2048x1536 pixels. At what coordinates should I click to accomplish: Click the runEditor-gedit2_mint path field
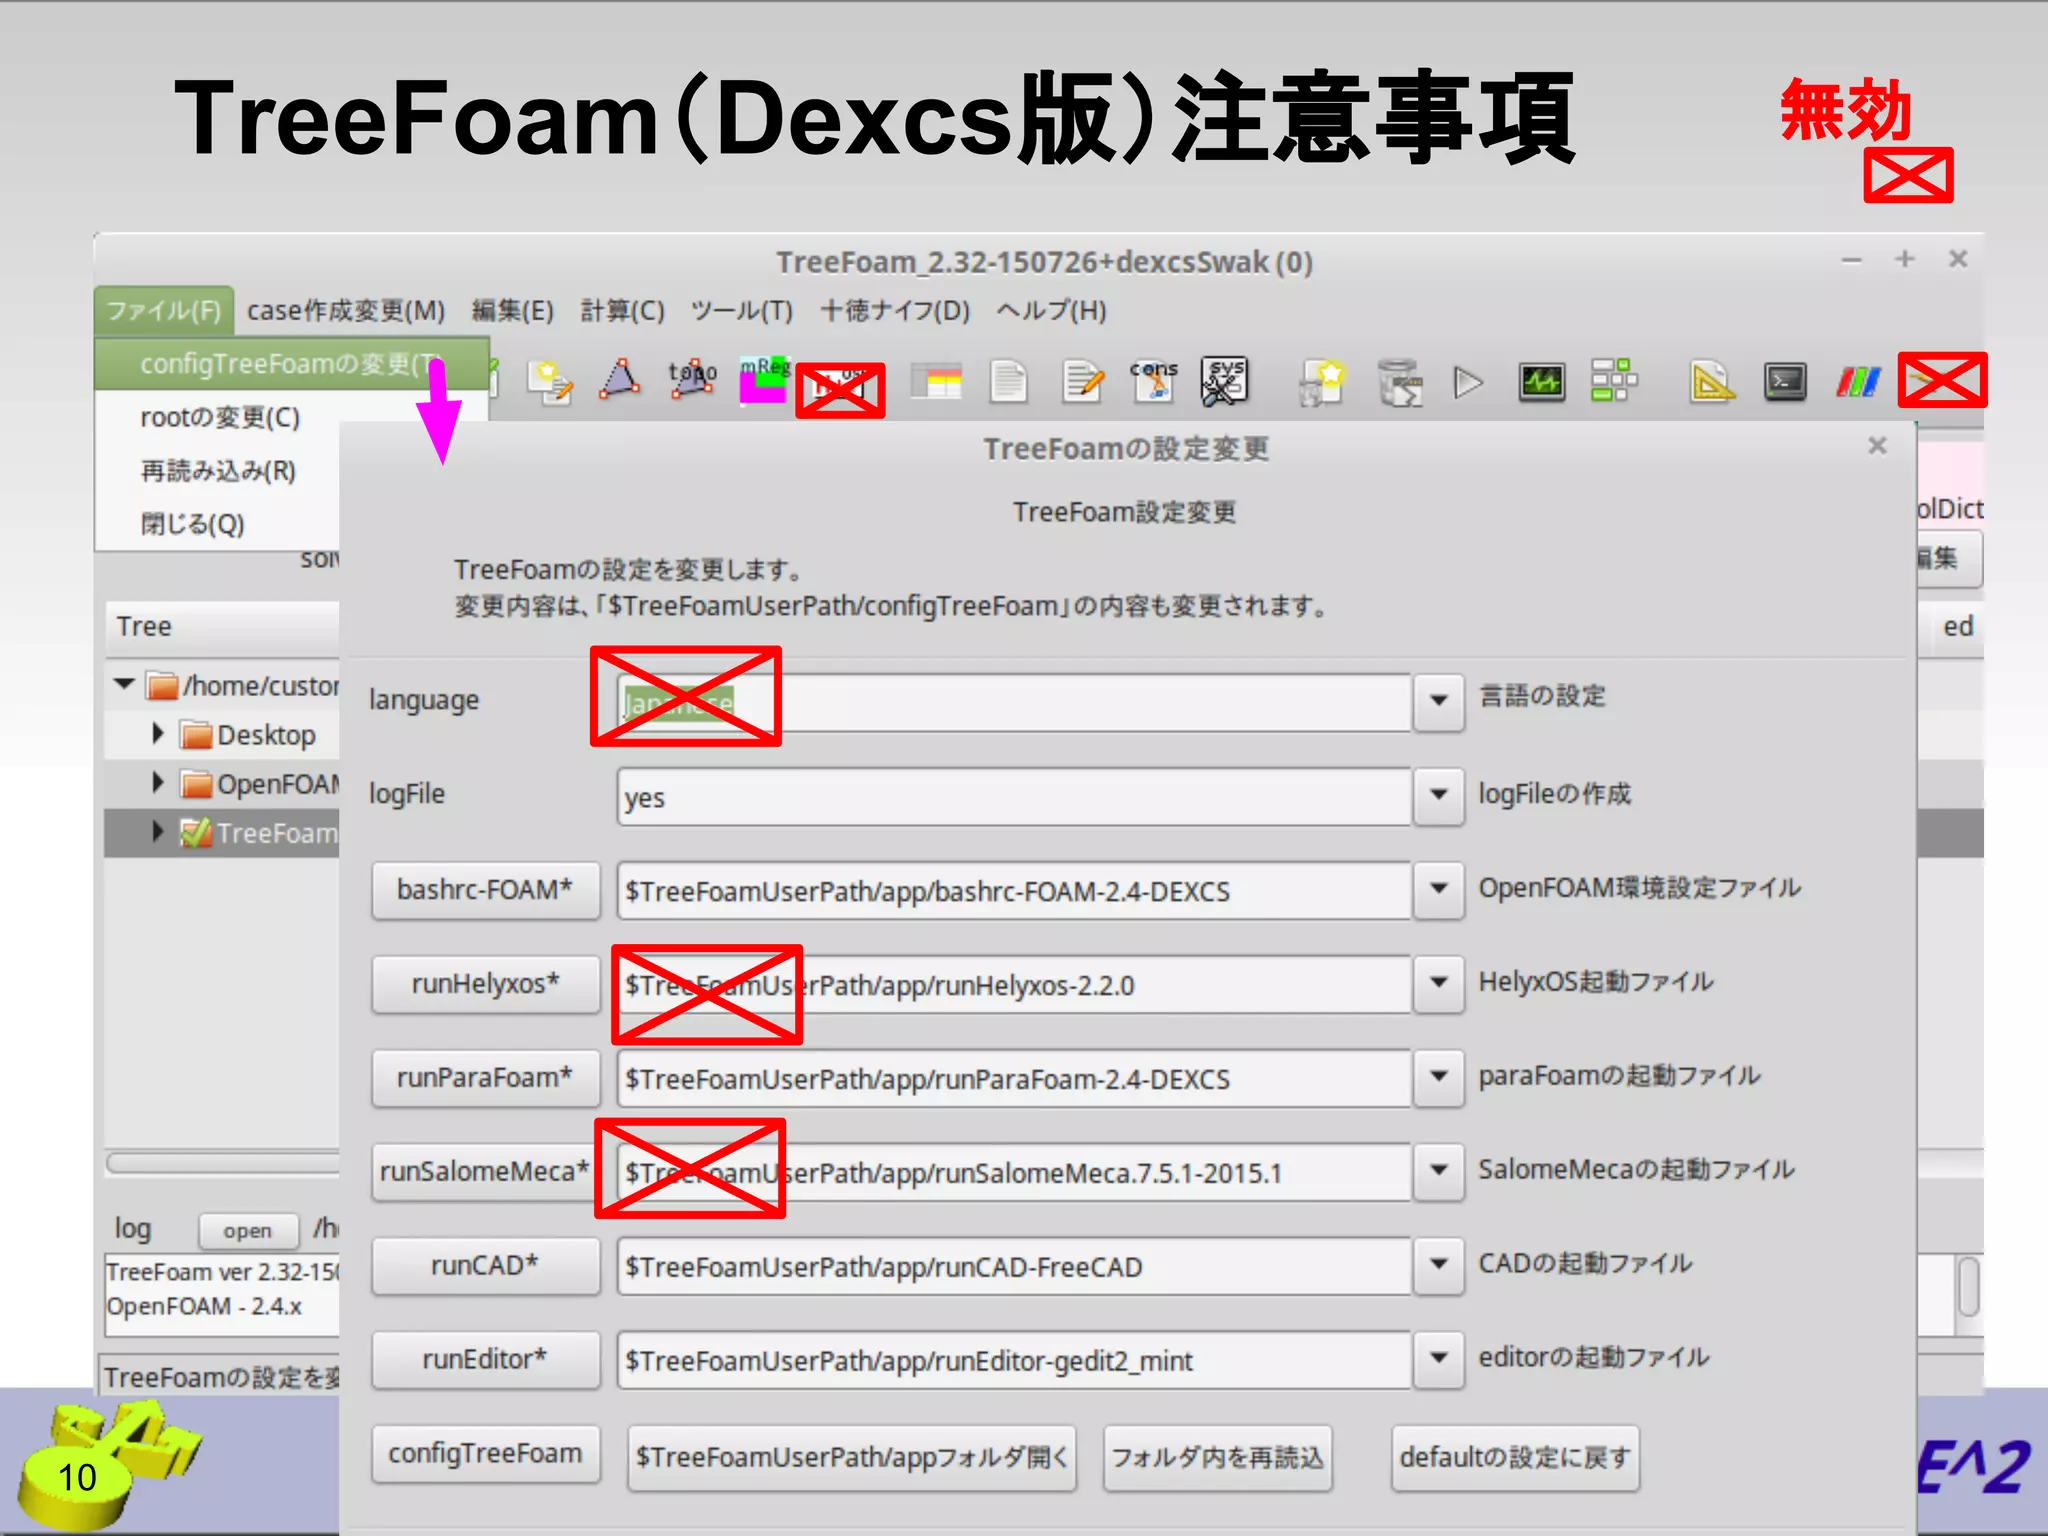point(1014,1361)
